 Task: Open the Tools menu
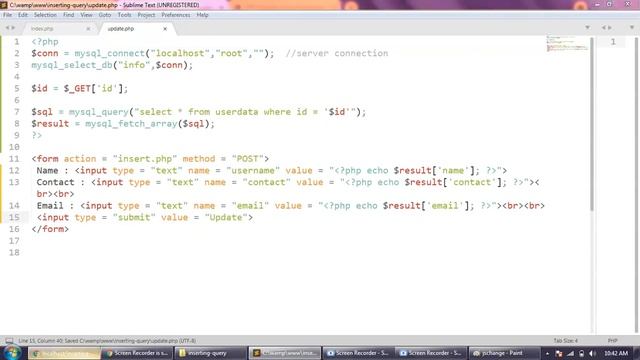click(124, 15)
